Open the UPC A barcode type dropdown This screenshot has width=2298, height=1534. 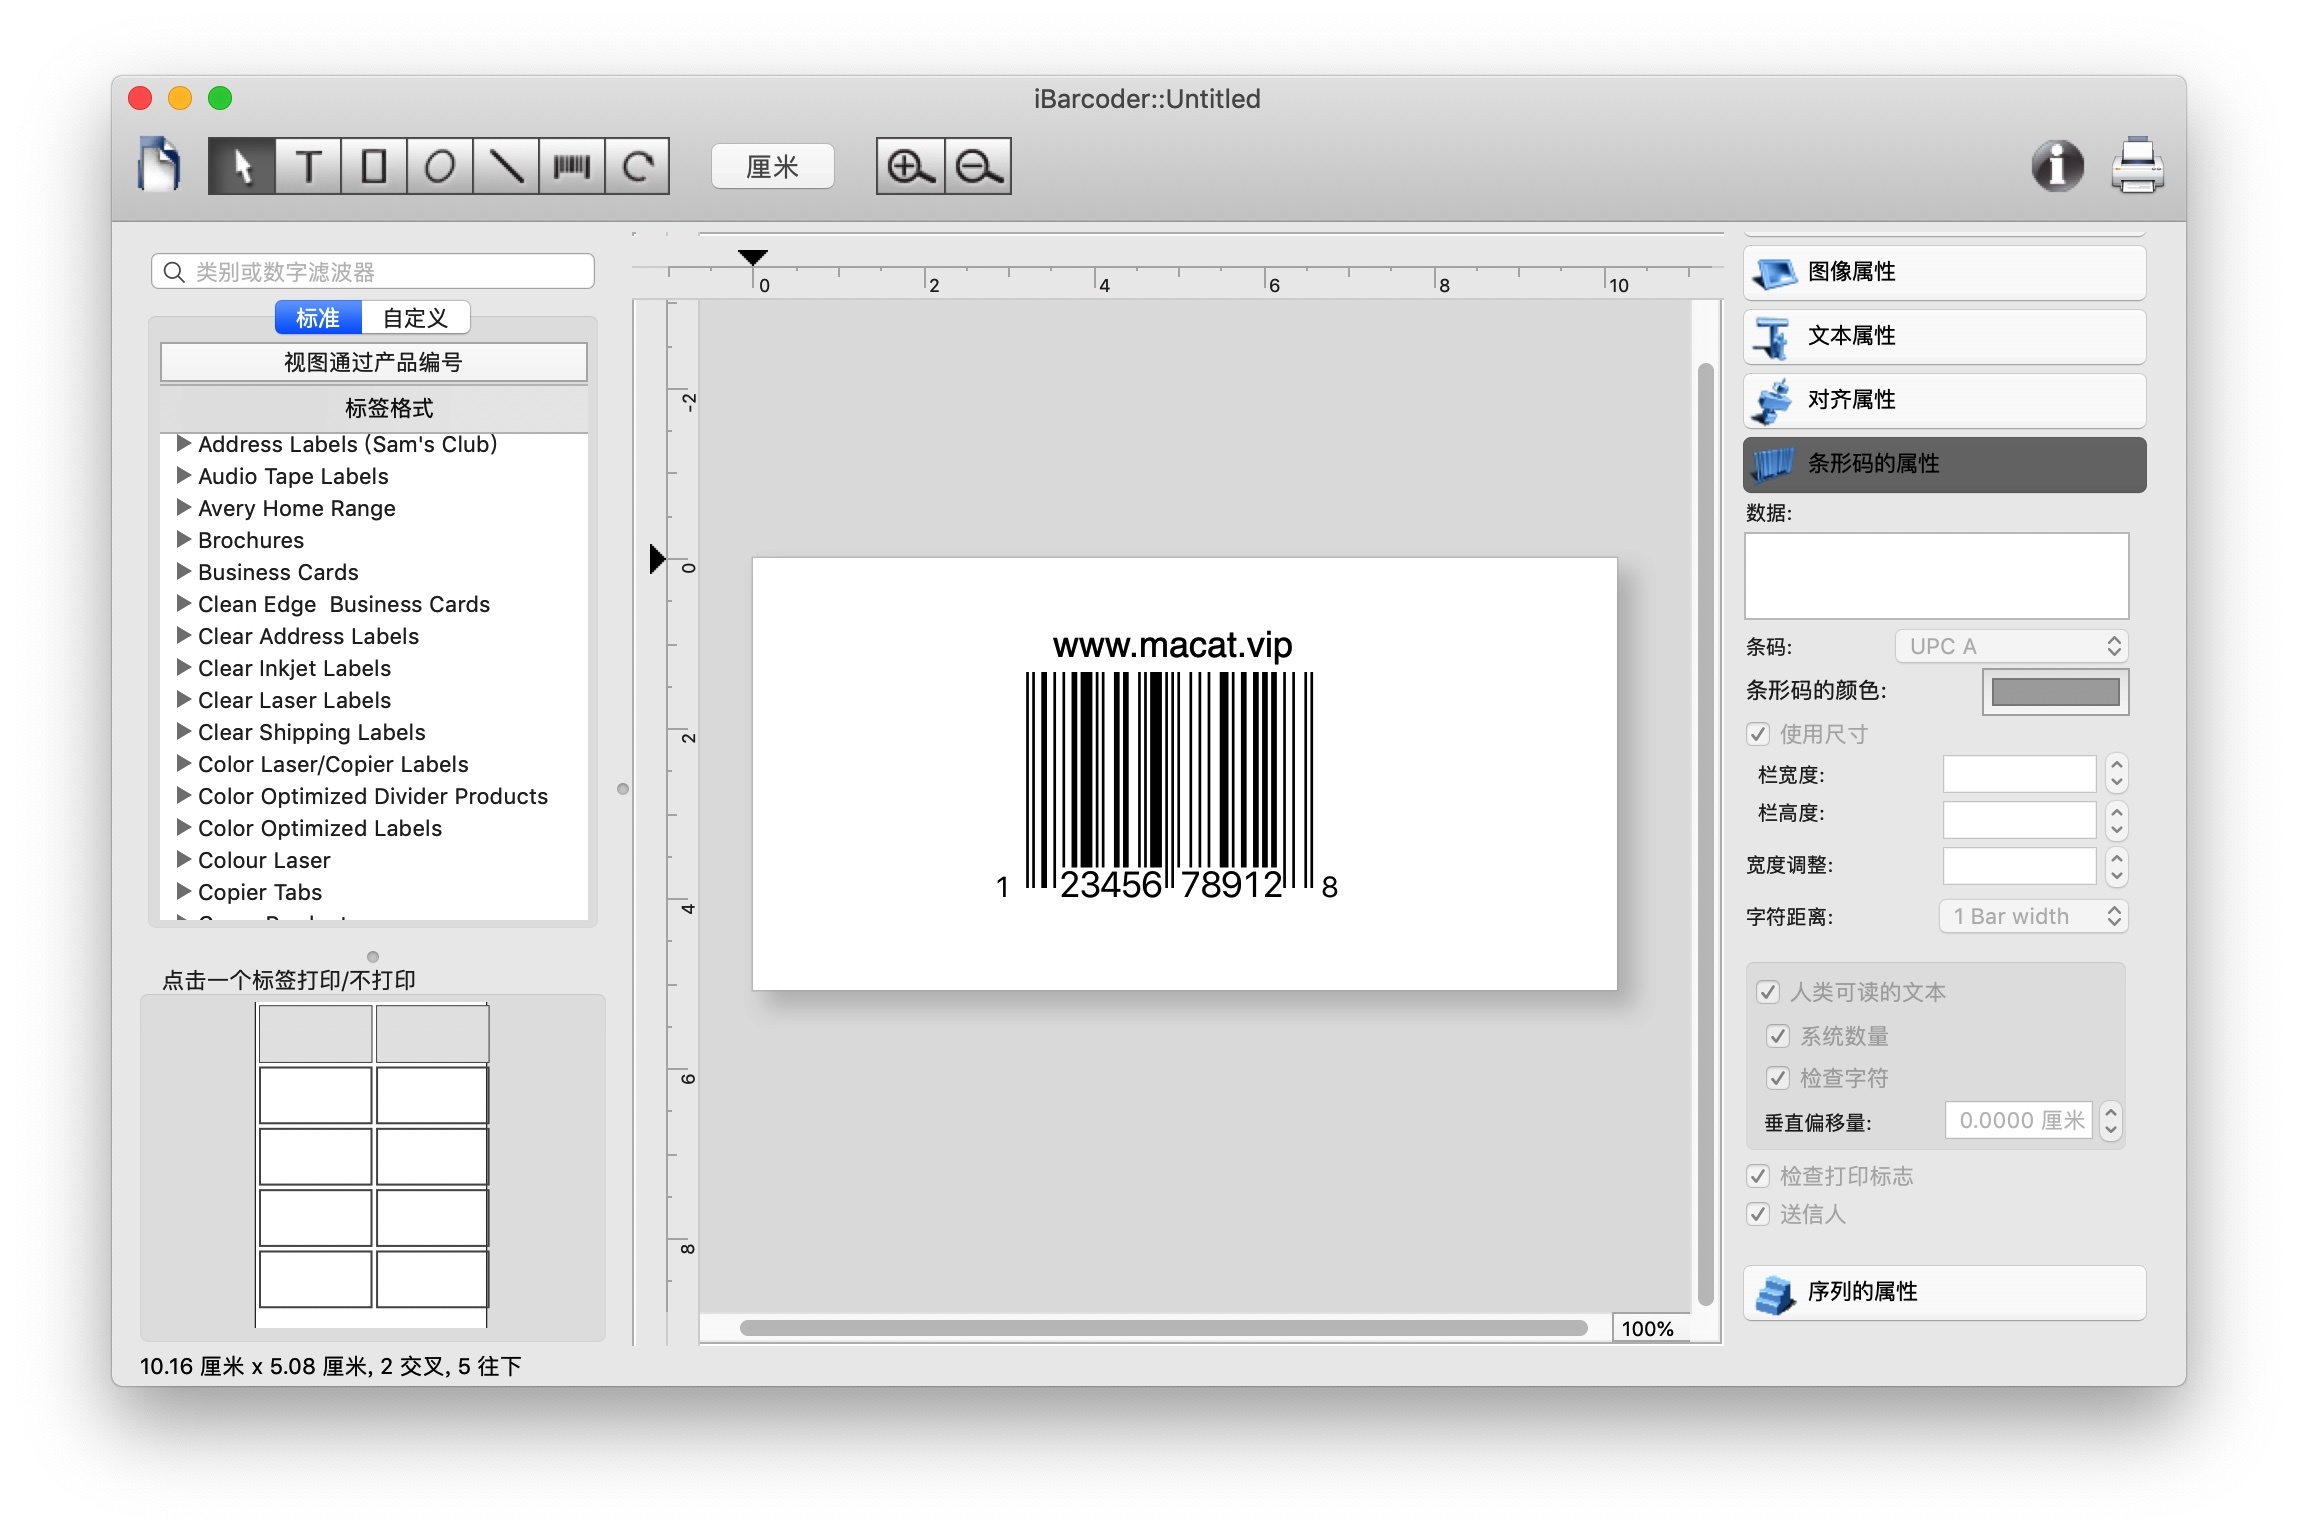(x=2011, y=646)
